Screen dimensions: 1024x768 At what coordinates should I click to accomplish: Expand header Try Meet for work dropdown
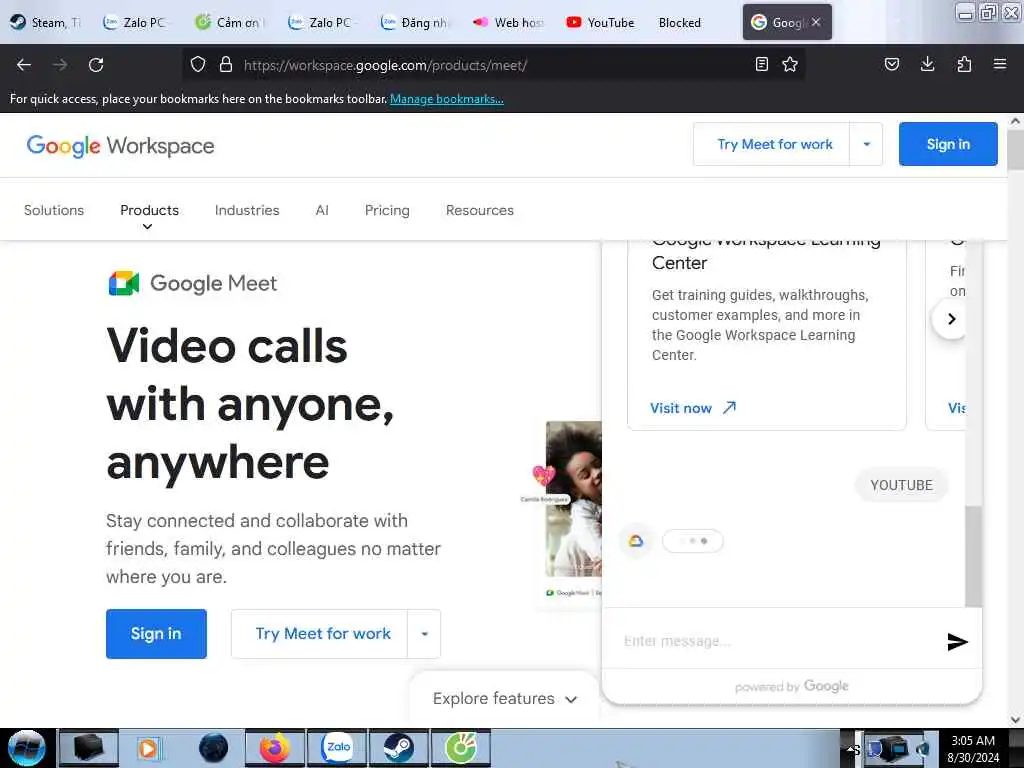tap(867, 144)
